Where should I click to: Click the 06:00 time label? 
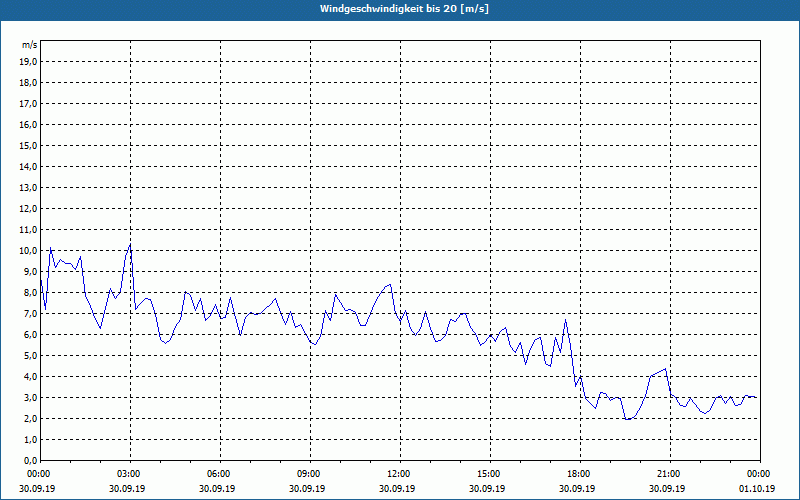pos(220,474)
